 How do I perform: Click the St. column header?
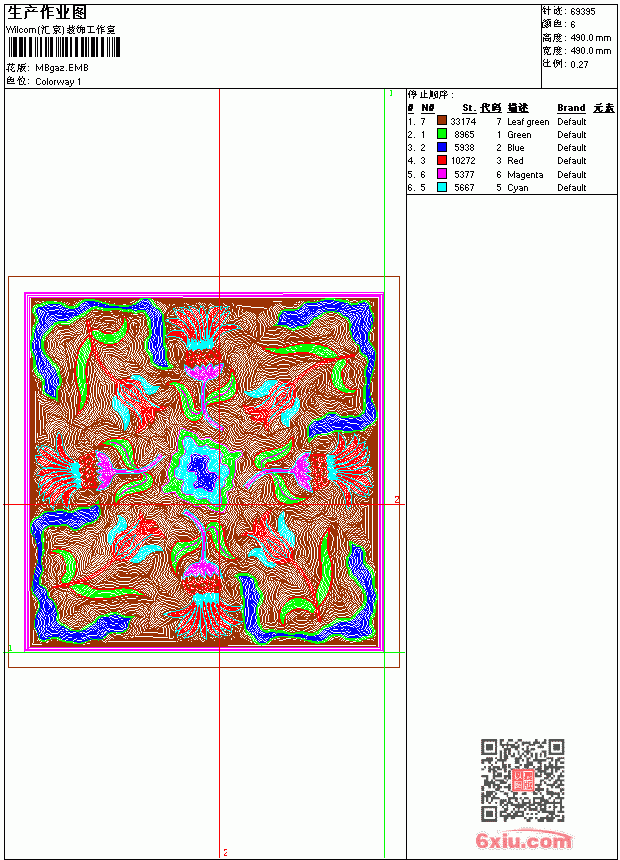(x=469, y=108)
